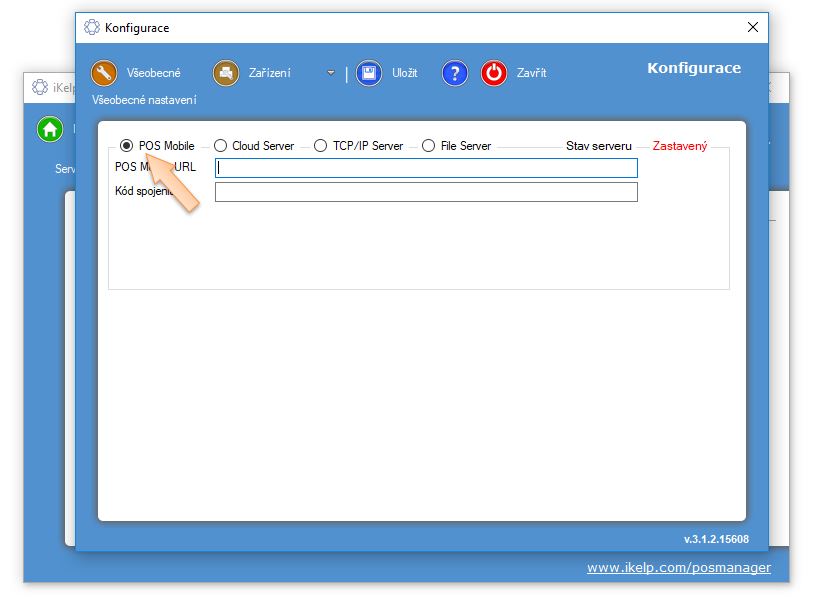This screenshot has width=813, height=604.
Task: Select the POS Mobile radio button
Action: click(127, 146)
